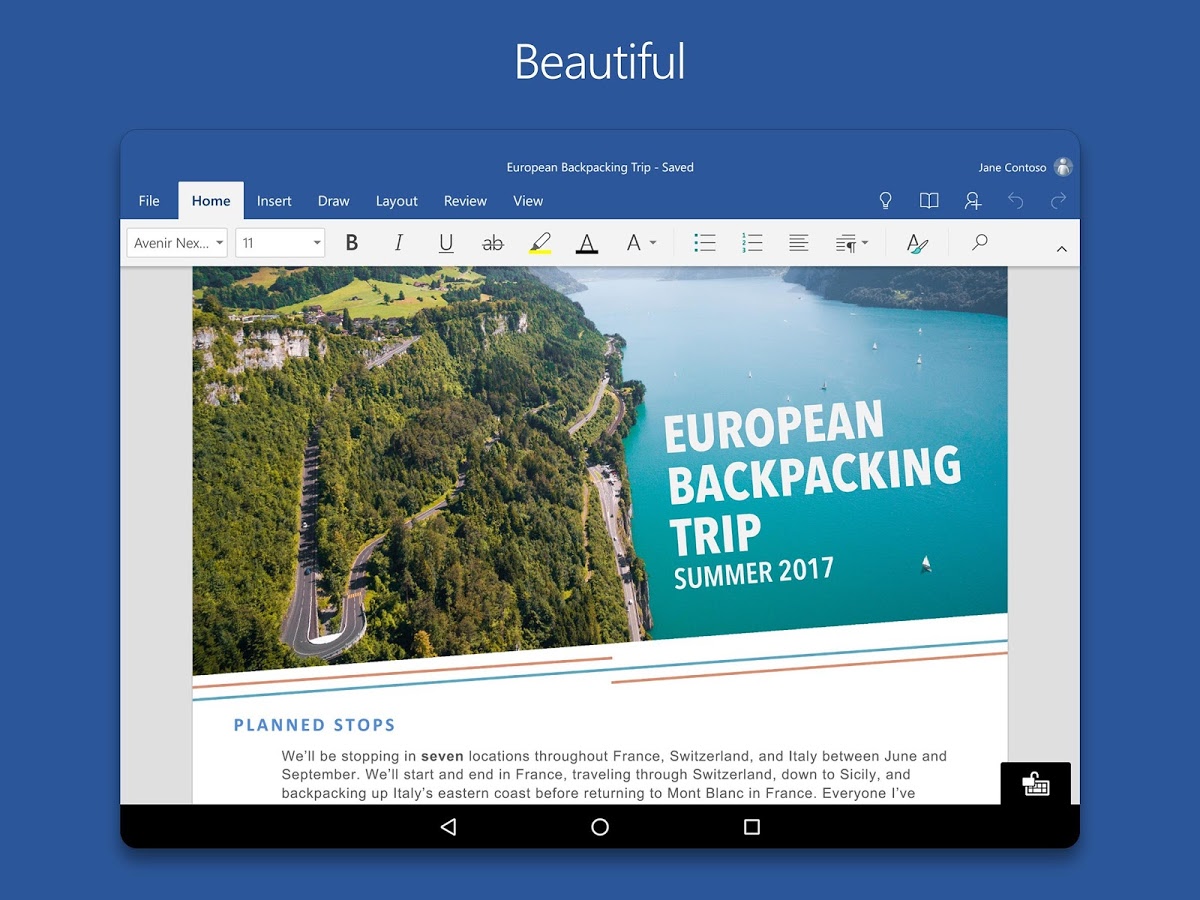Select the Tell Me lightbulb icon
This screenshot has height=900, width=1200.
(x=885, y=201)
